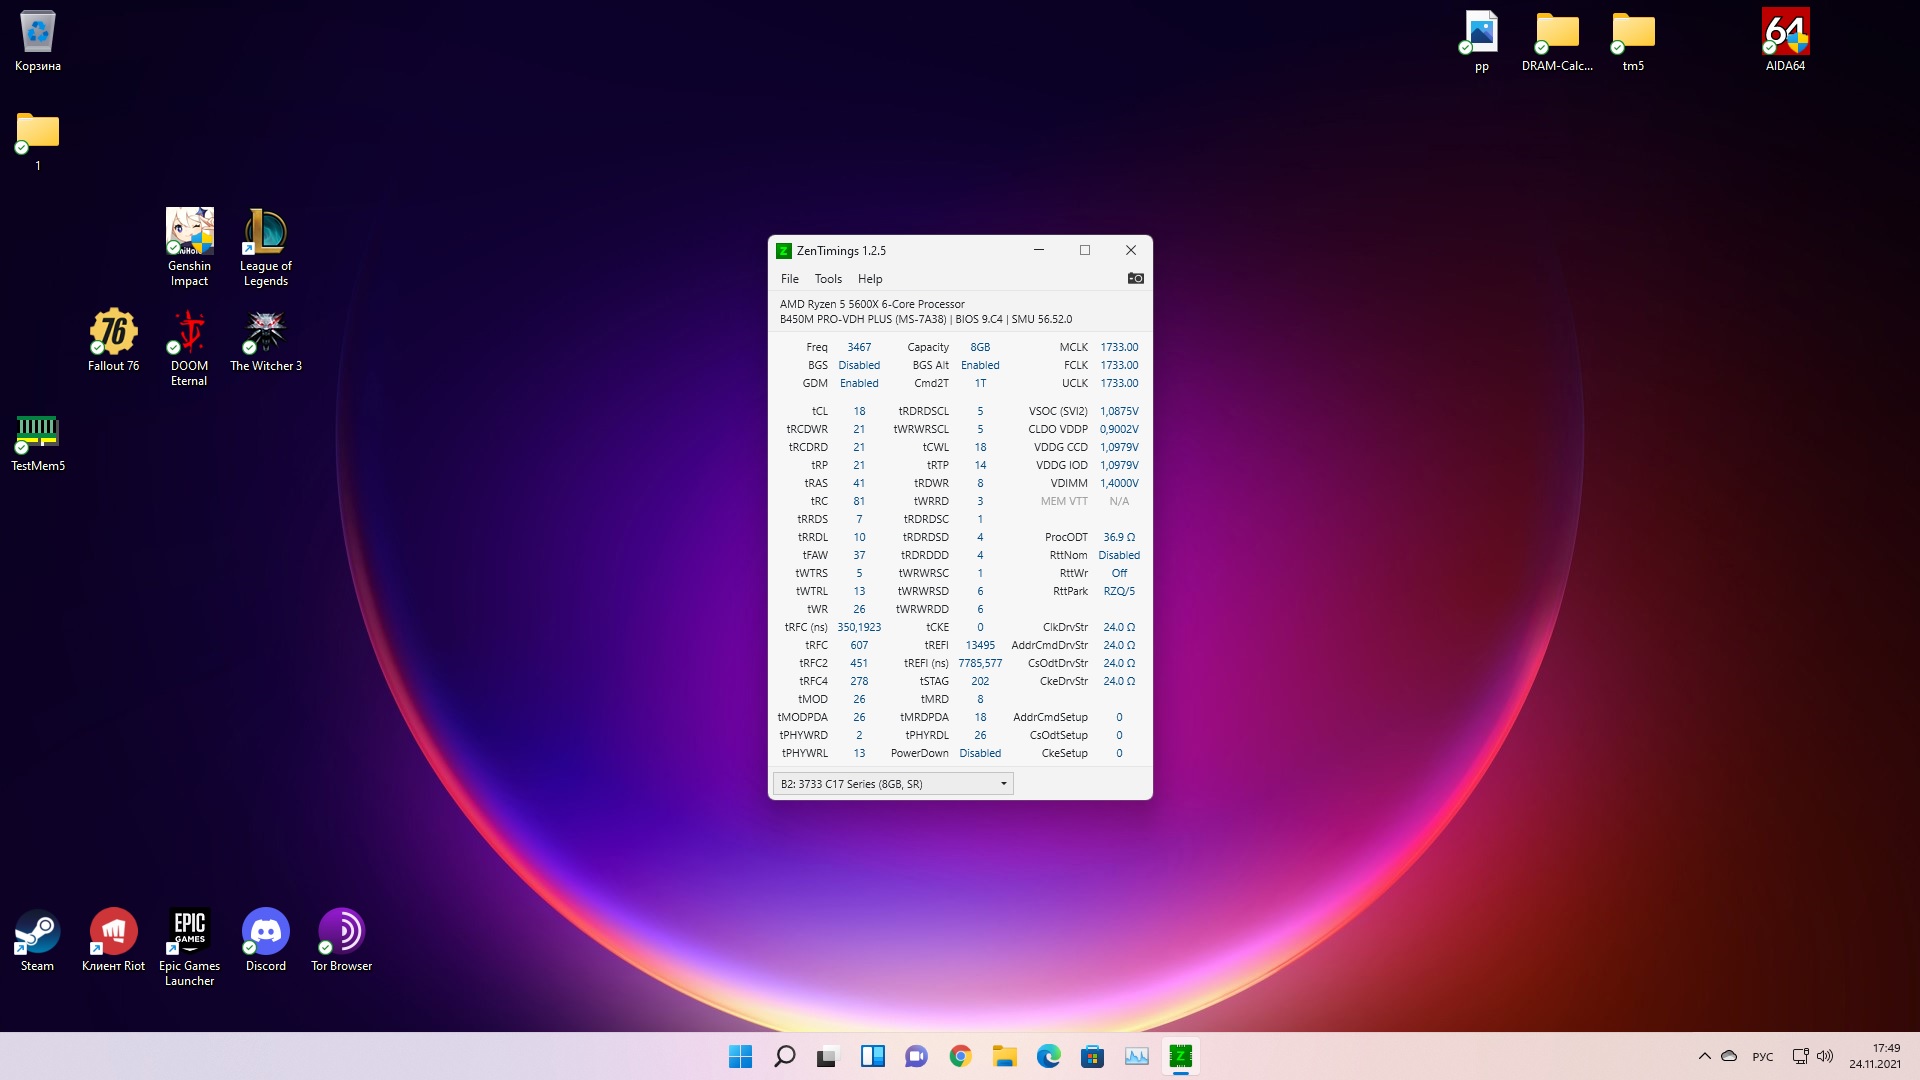Open the Tools menu
The width and height of the screenshot is (1920, 1080).
click(x=827, y=279)
